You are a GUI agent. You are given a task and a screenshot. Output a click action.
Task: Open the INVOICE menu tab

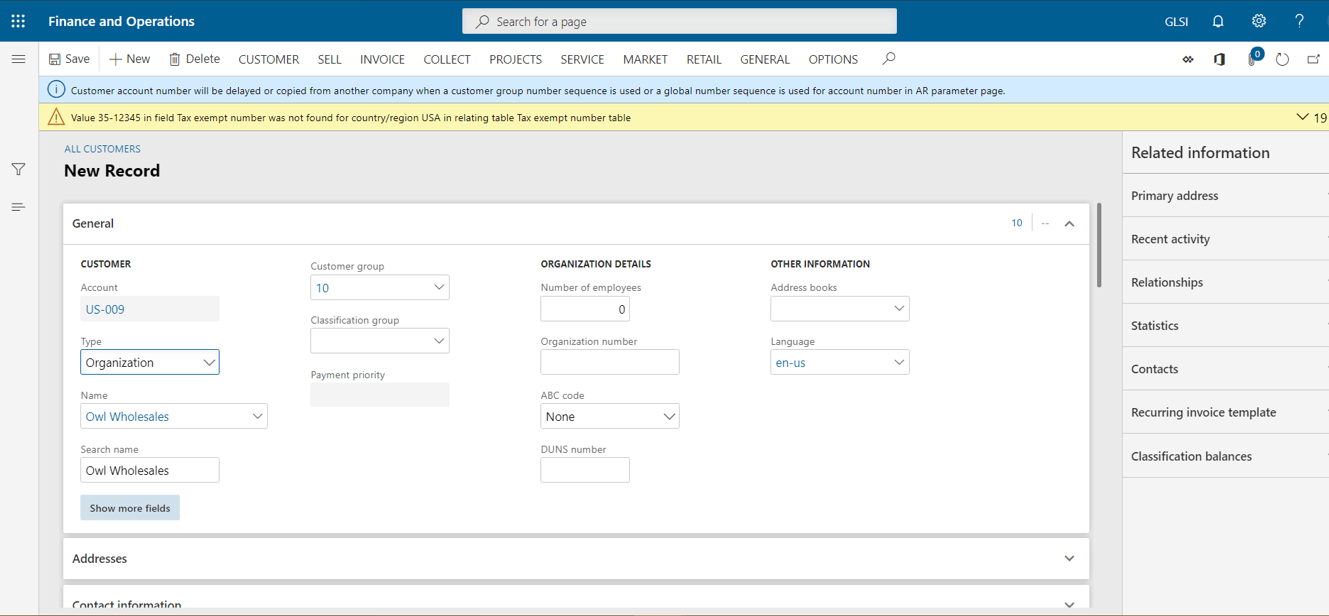click(382, 60)
